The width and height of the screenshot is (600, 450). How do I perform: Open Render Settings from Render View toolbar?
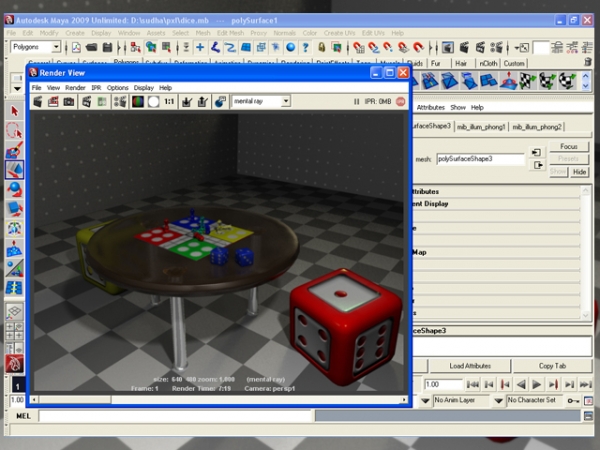point(120,102)
